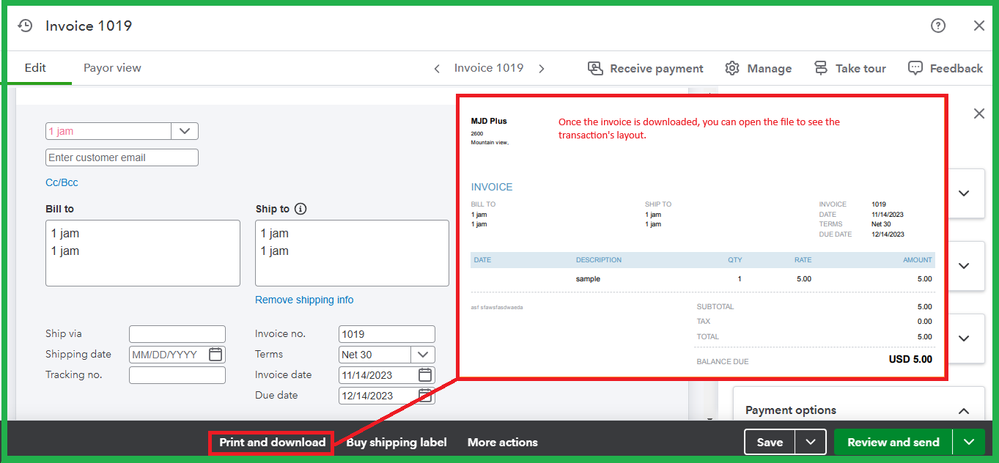Open the invoice history clock icon
The image size is (999, 463).
25,25
